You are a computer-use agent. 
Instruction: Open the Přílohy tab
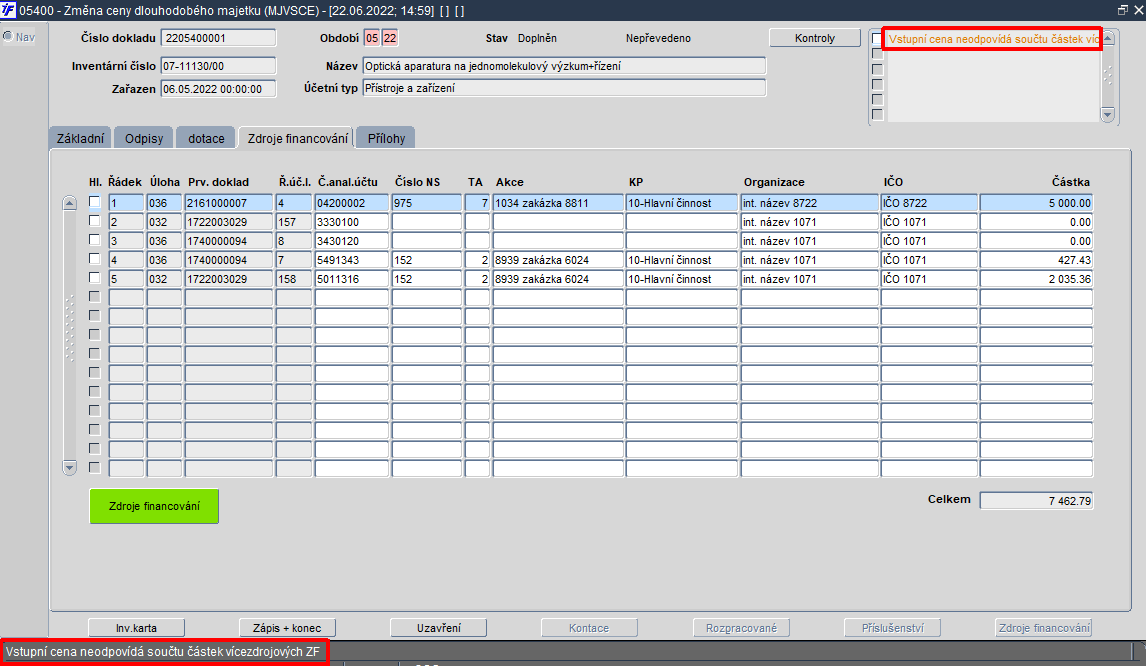(386, 138)
